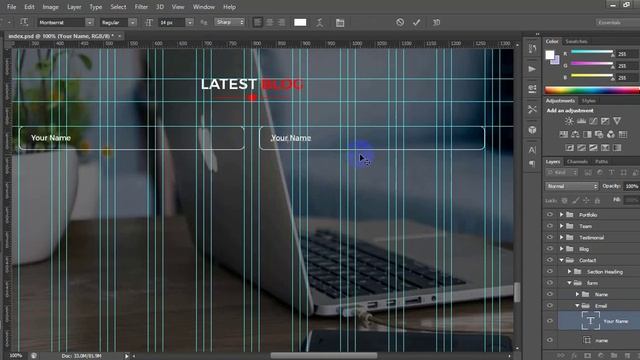
Task: Open the Character panel icon in dock
Action: [532, 150]
